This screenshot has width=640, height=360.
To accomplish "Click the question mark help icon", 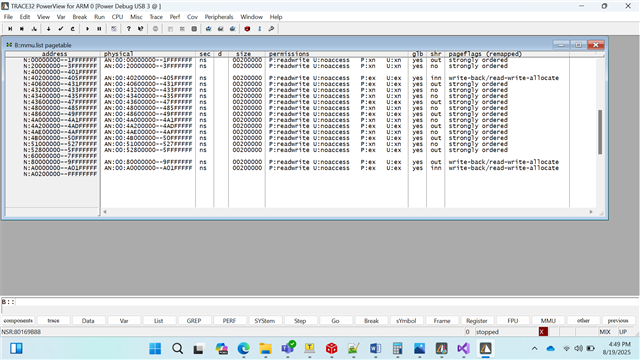I will pos(129,29).
